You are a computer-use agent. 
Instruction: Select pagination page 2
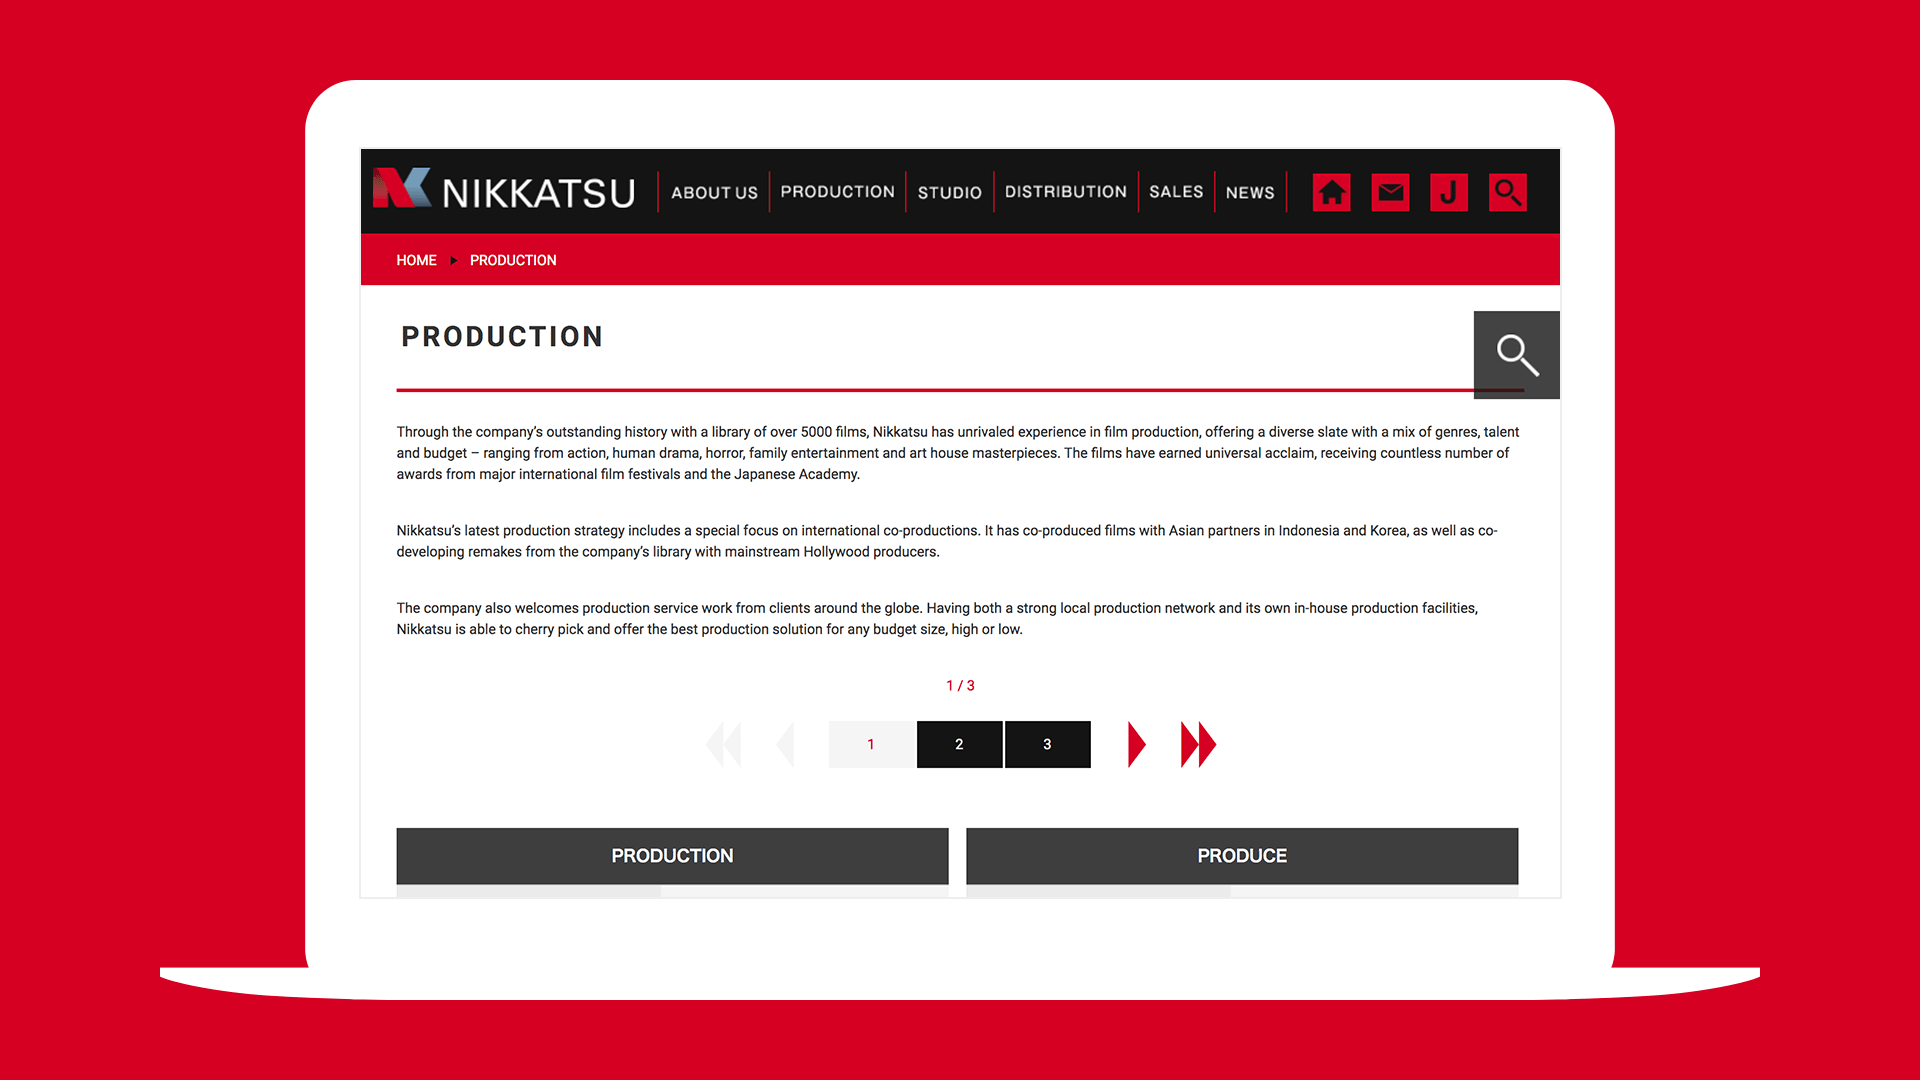(x=959, y=745)
